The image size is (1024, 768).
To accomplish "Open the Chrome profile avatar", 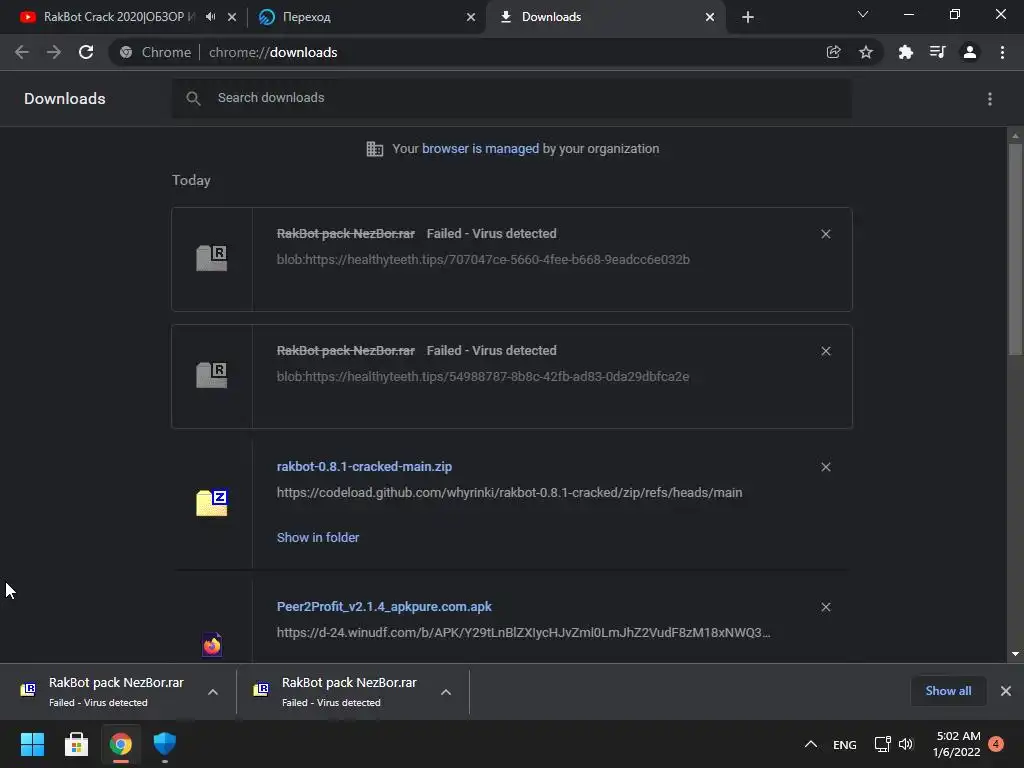I will point(970,52).
